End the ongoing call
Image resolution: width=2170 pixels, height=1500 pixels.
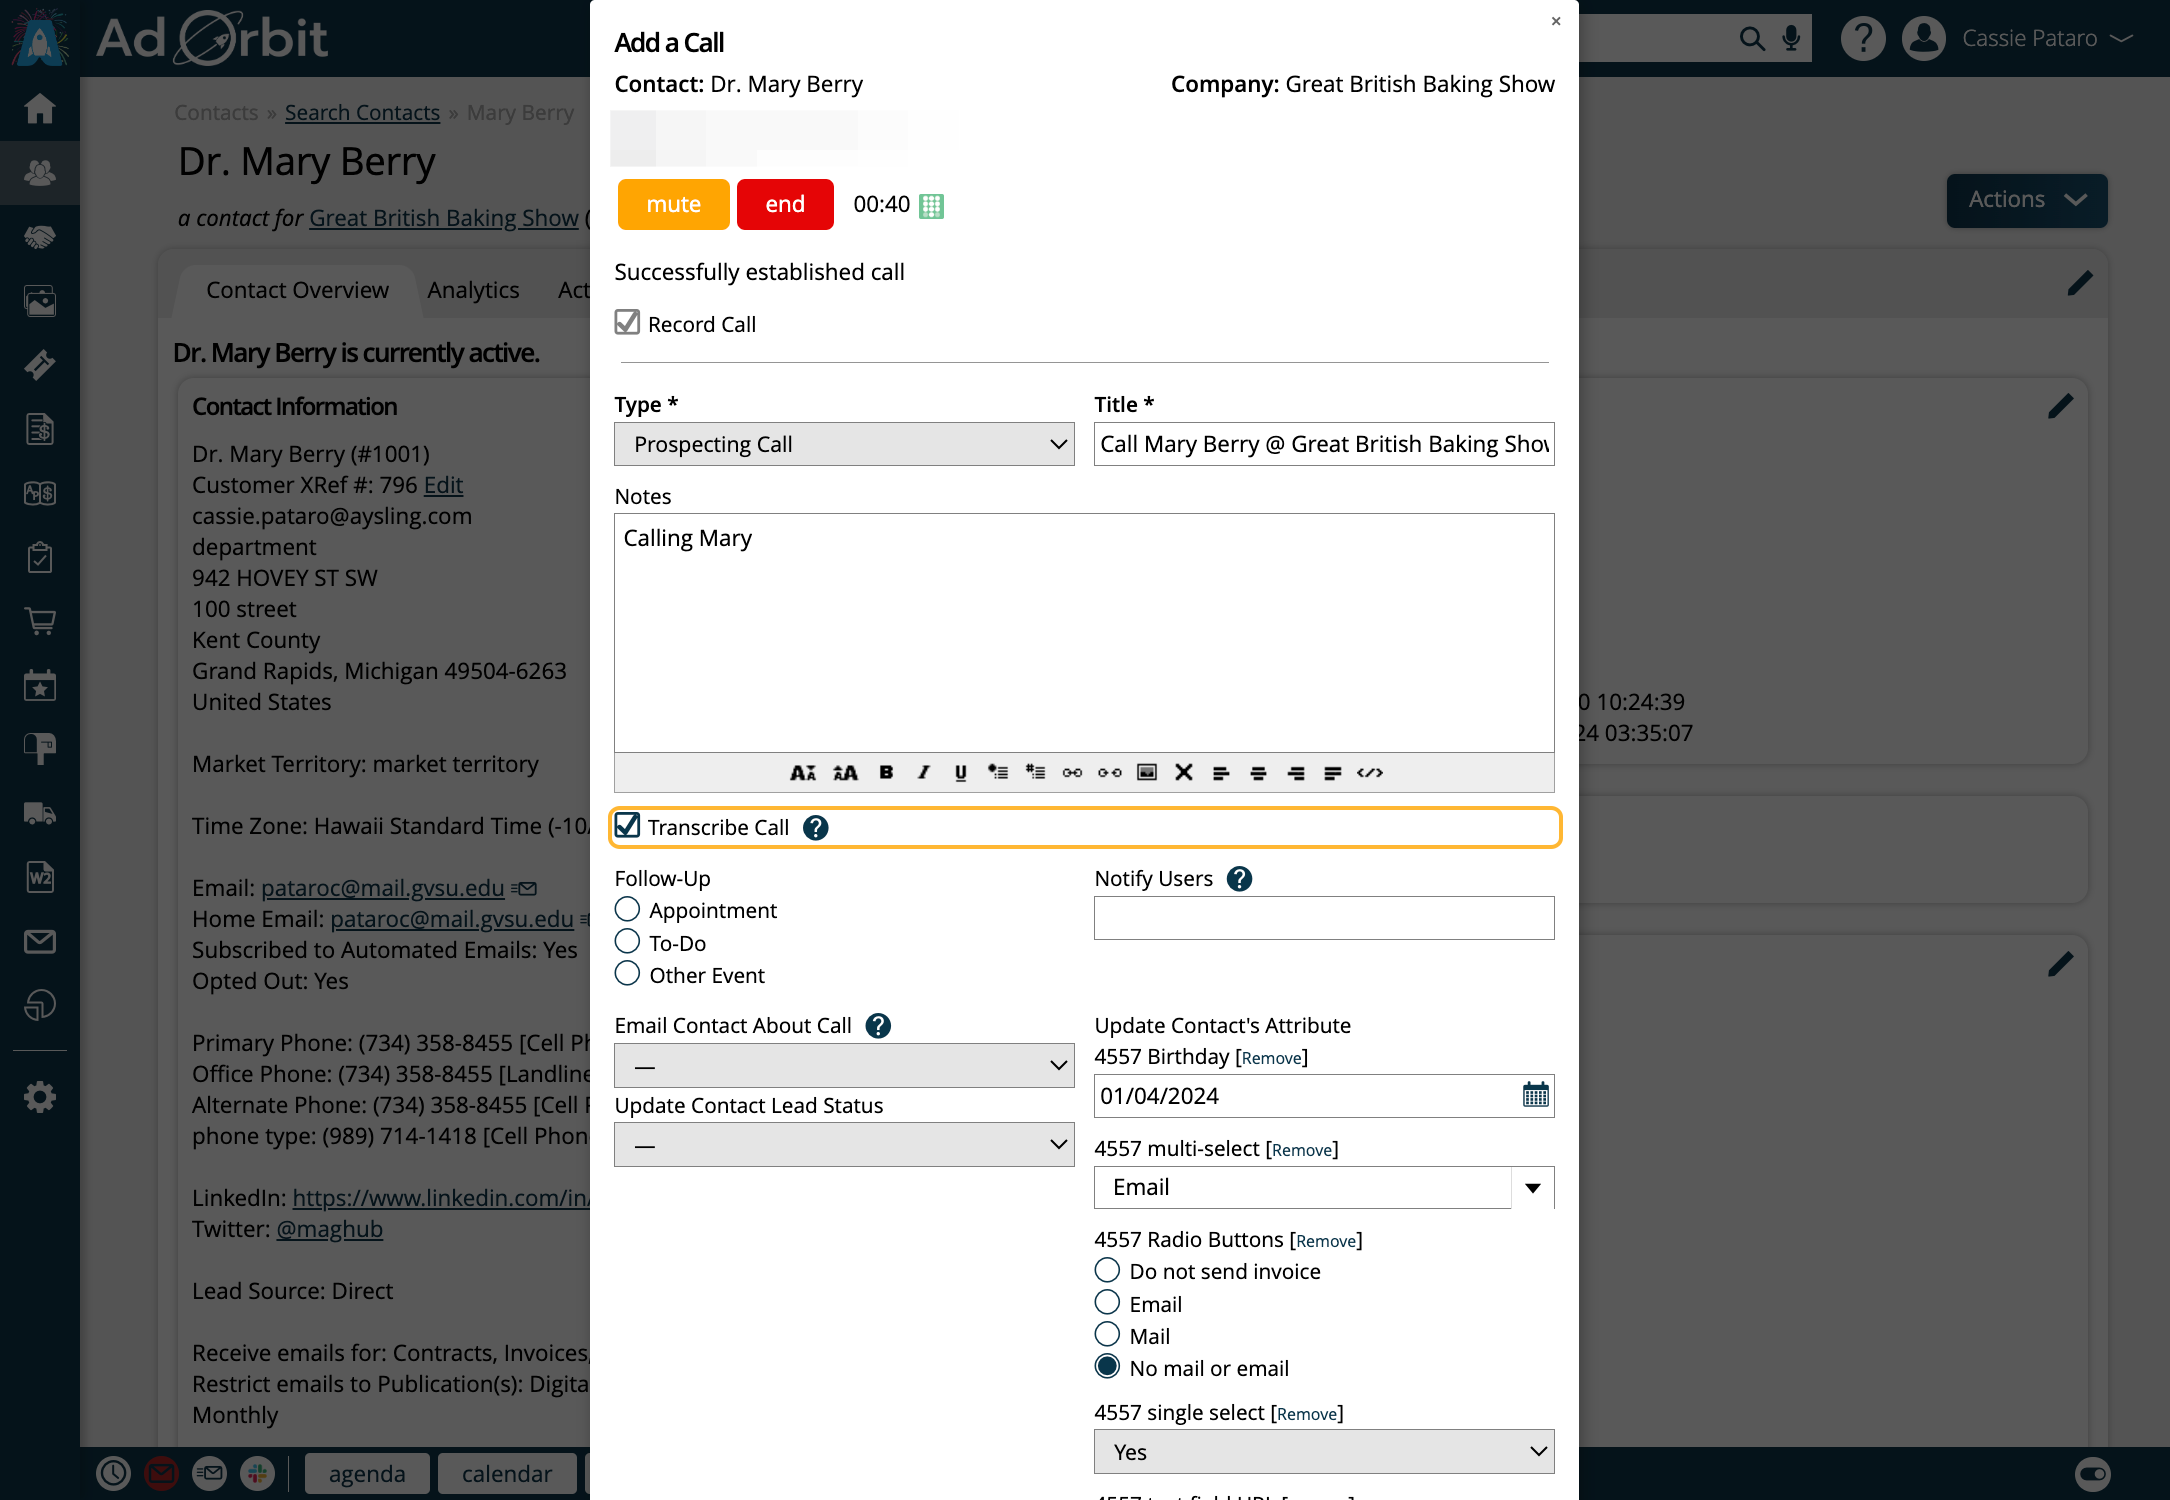[785, 204]
